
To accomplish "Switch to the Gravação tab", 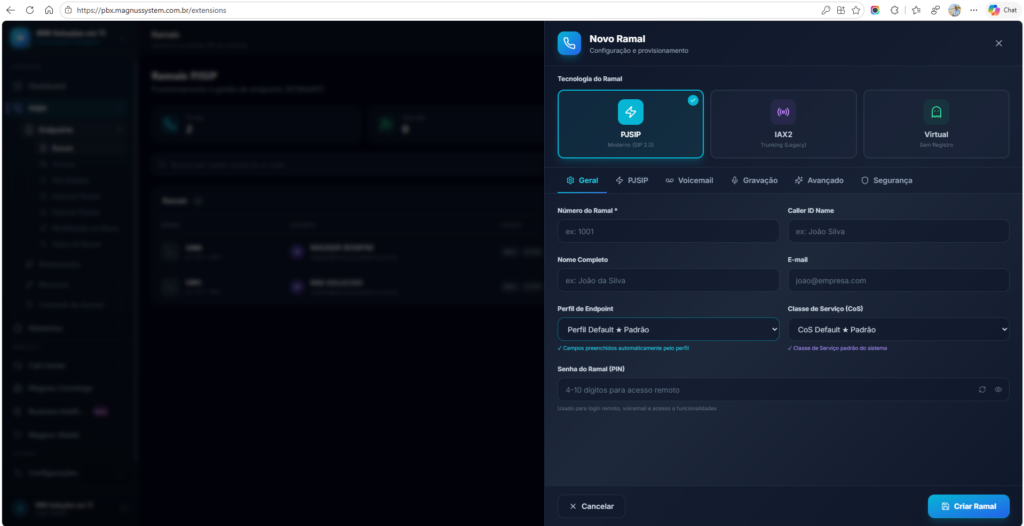I will coord(754,180).
